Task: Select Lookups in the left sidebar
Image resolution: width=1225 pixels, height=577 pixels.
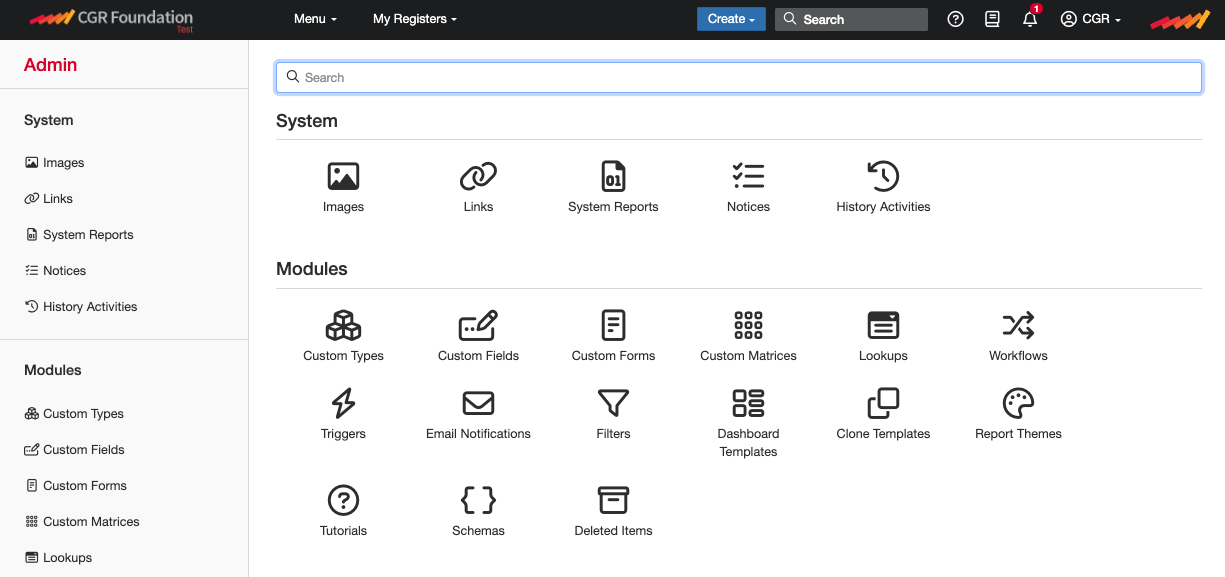Action: click(58, 558)
